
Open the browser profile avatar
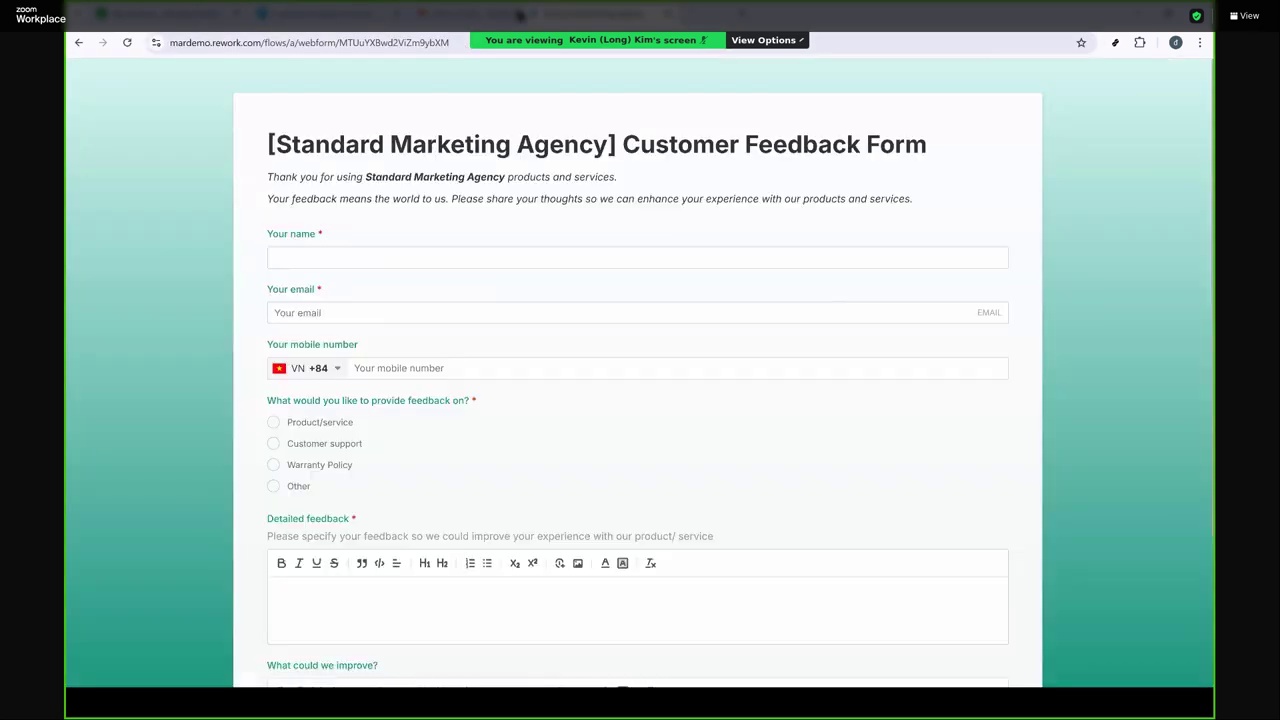pos(1176,42)
